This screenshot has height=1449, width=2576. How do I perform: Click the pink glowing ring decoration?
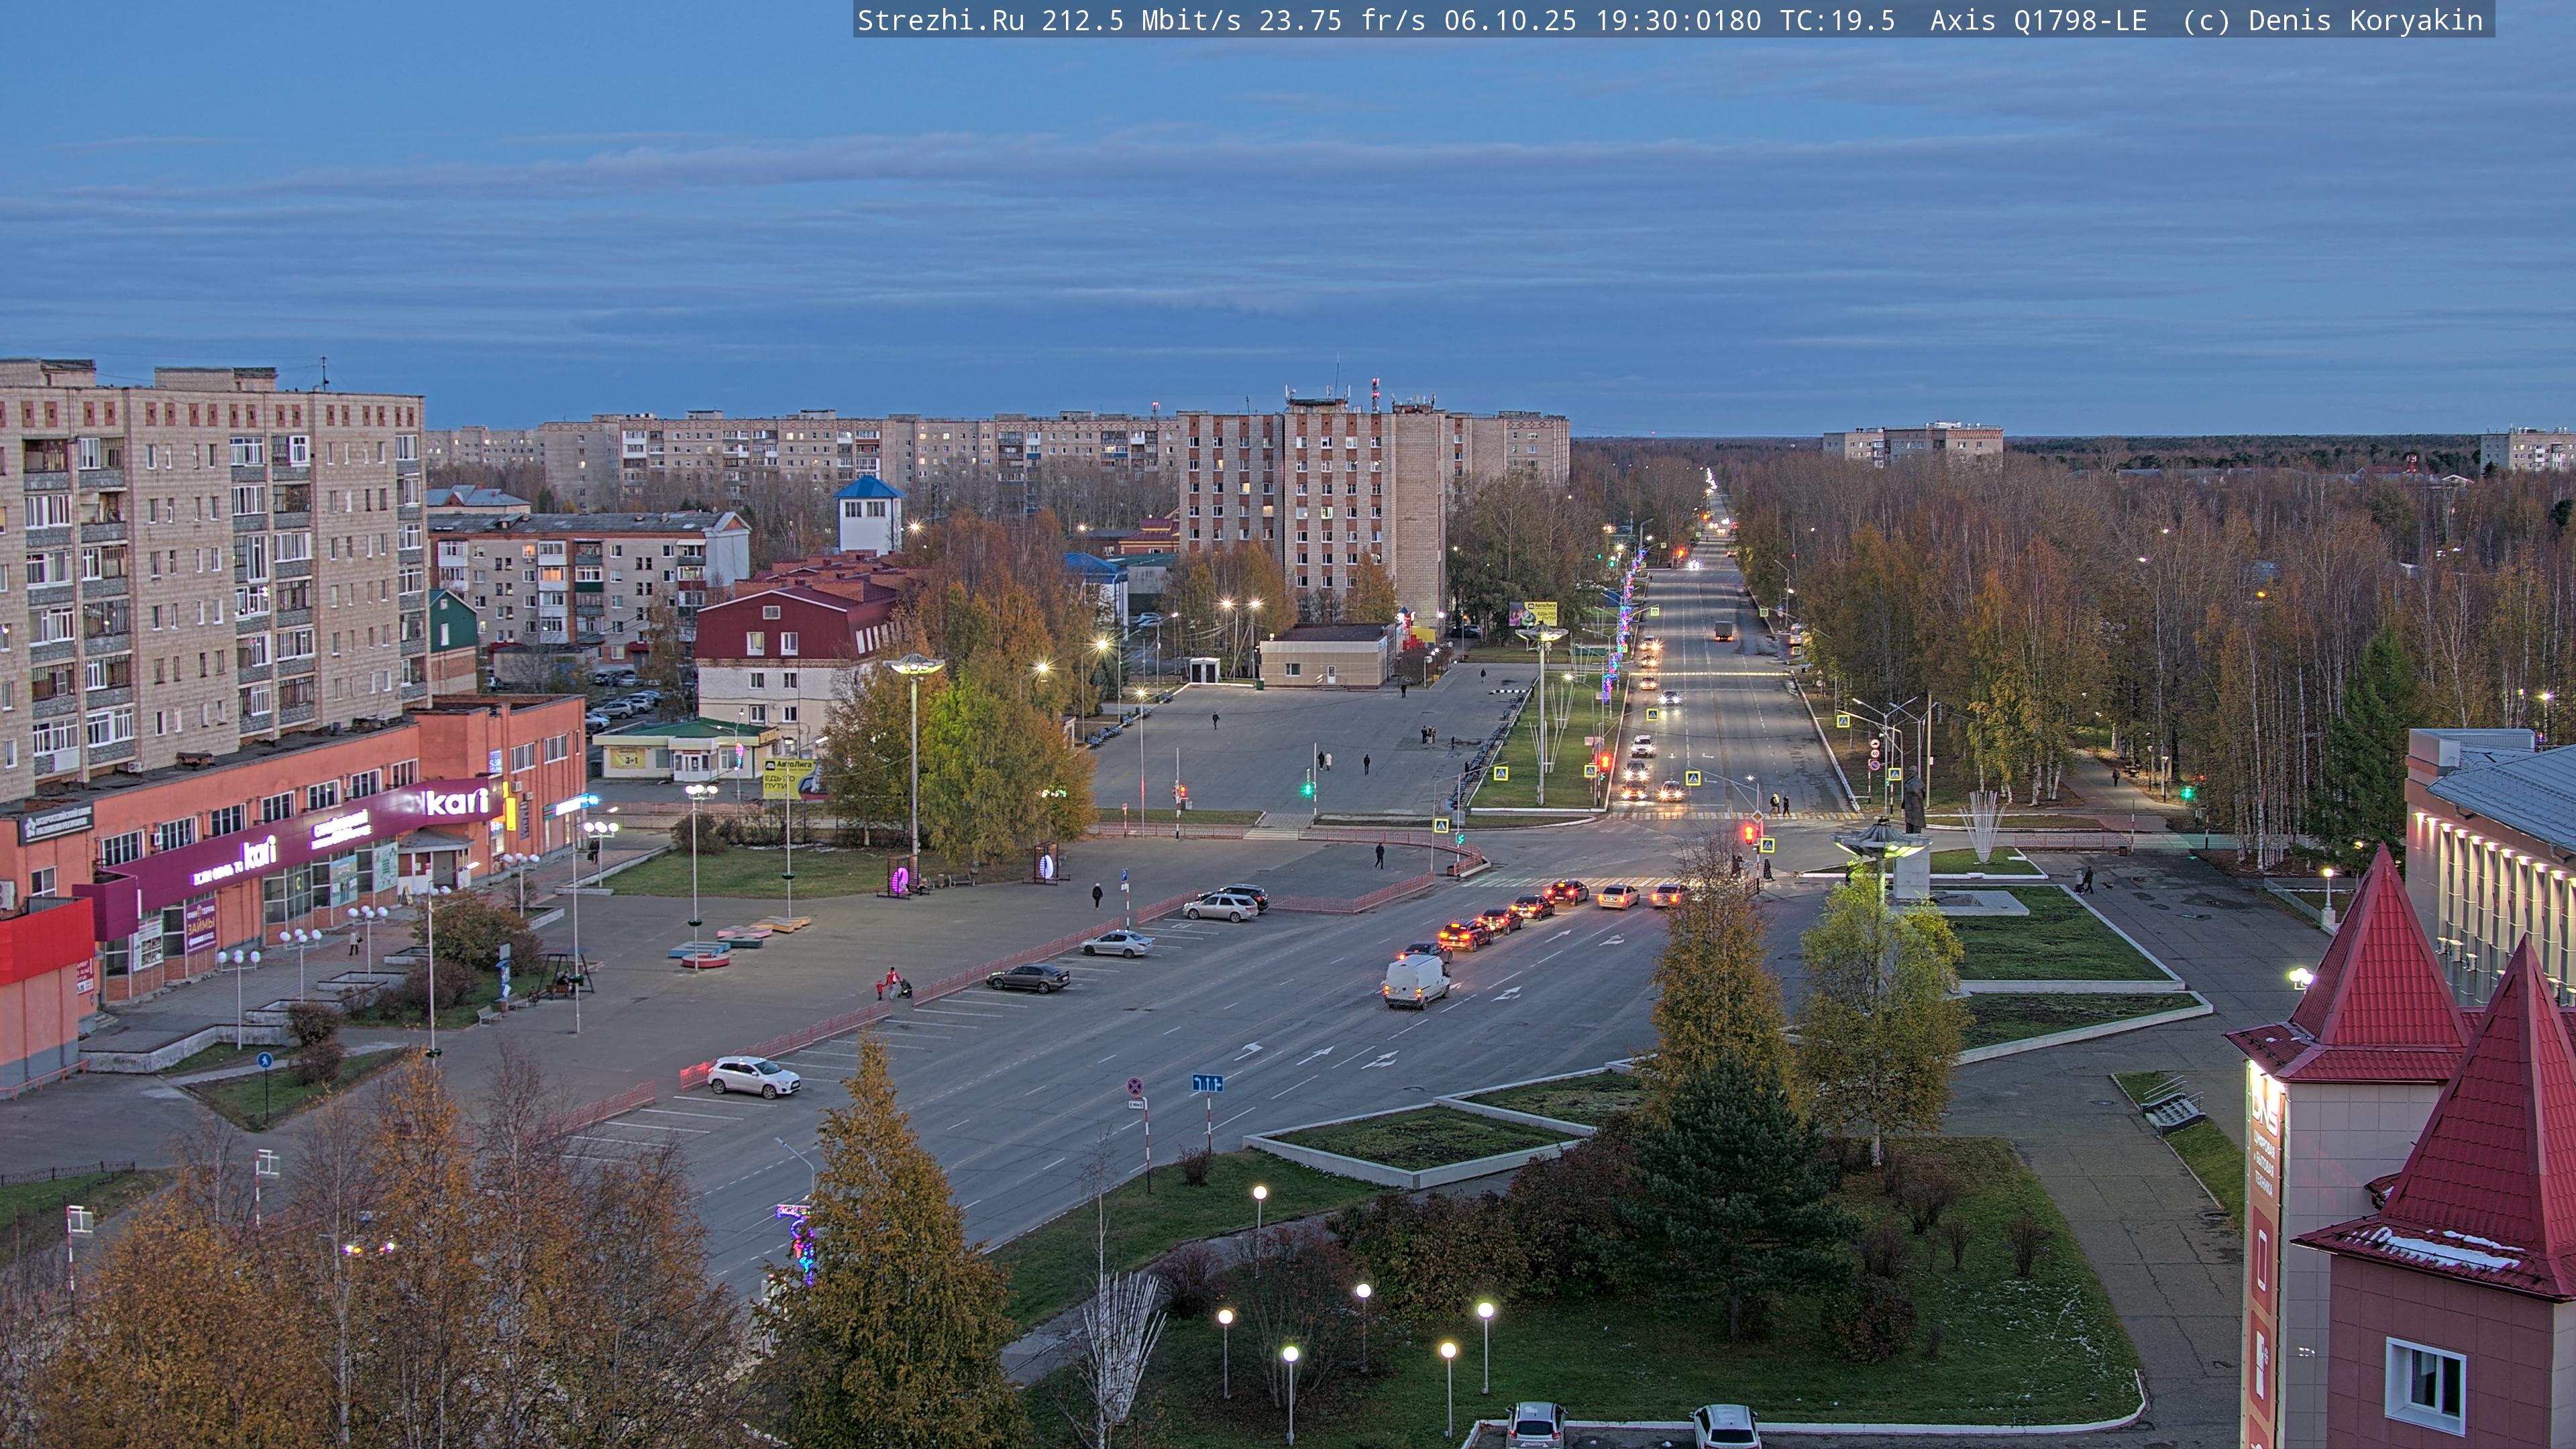(899, 879)
